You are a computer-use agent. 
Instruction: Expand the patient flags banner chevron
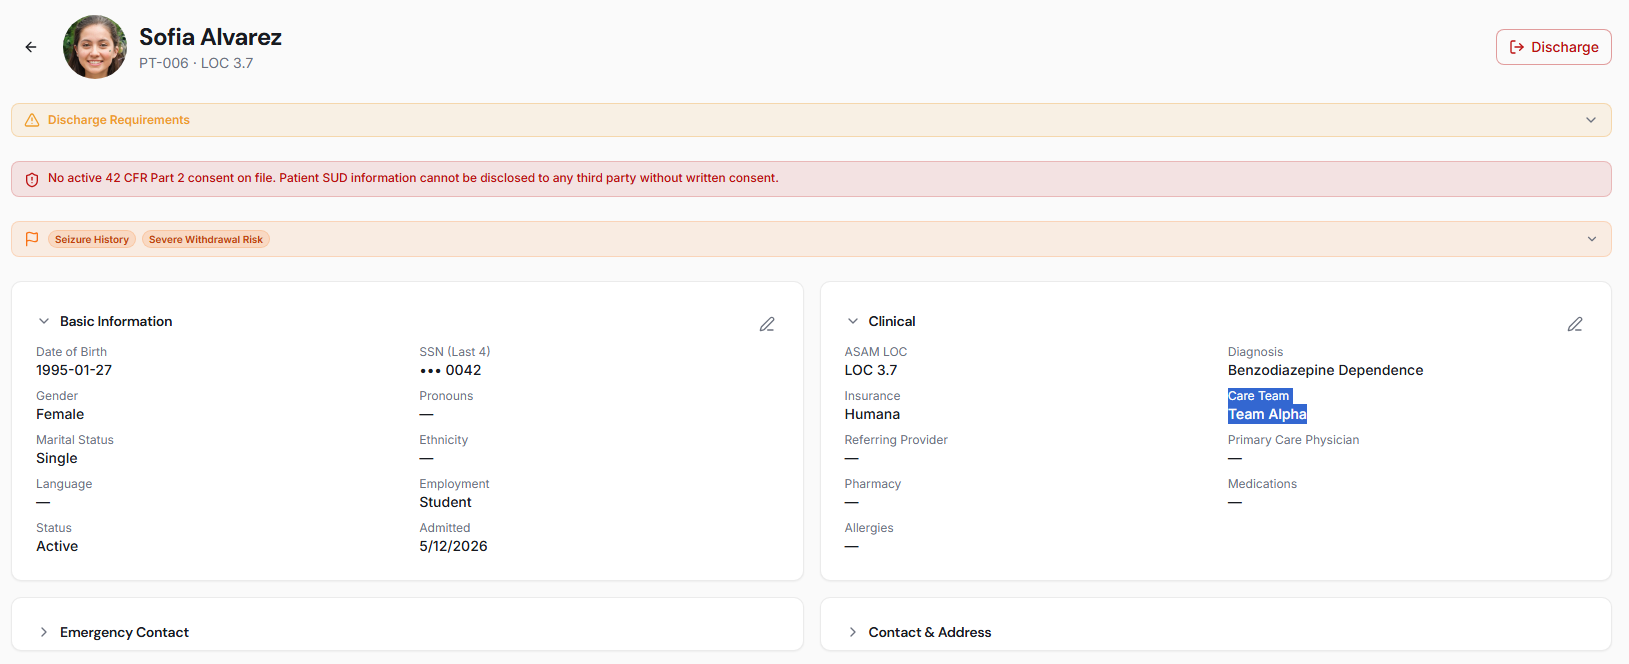click(x=1591, y=239)
